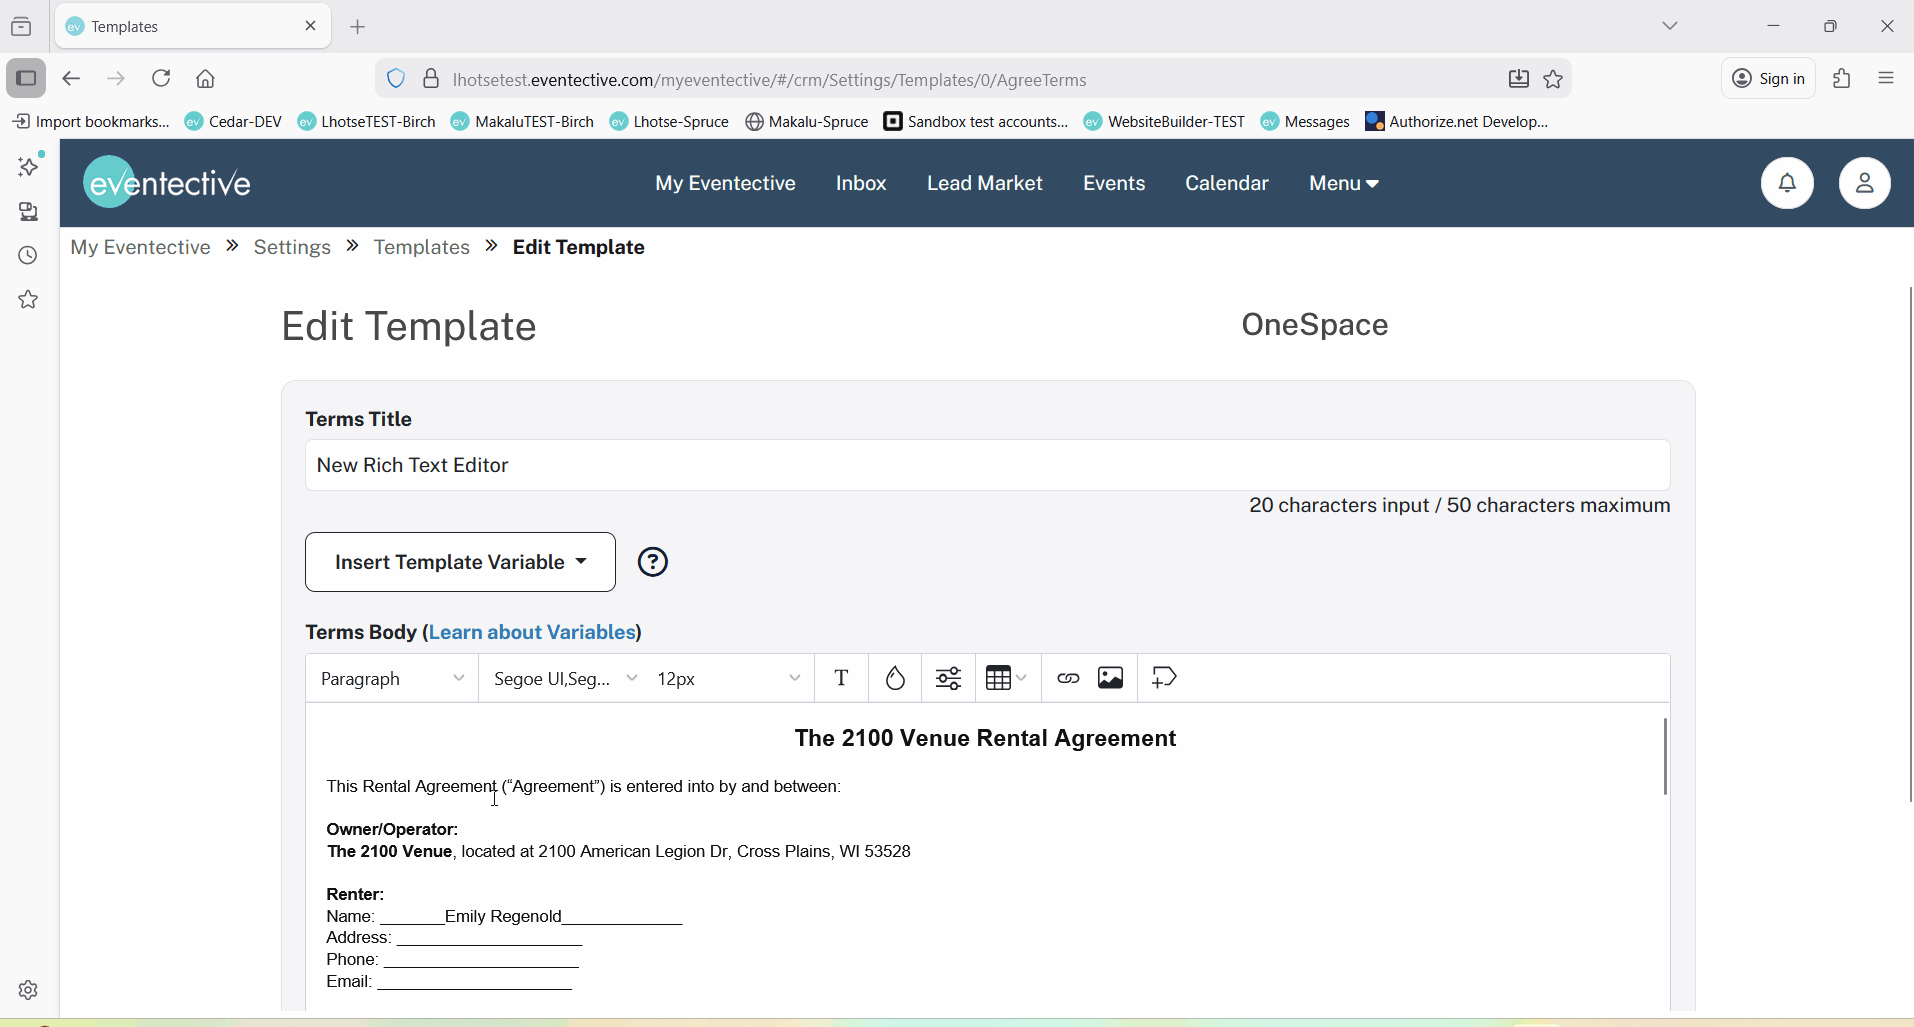This screenshot has height=1027, width=1914.
Task: Open Authorize.net Develop bookmark
Action: pyautogui.click(x=1457, y=122)
